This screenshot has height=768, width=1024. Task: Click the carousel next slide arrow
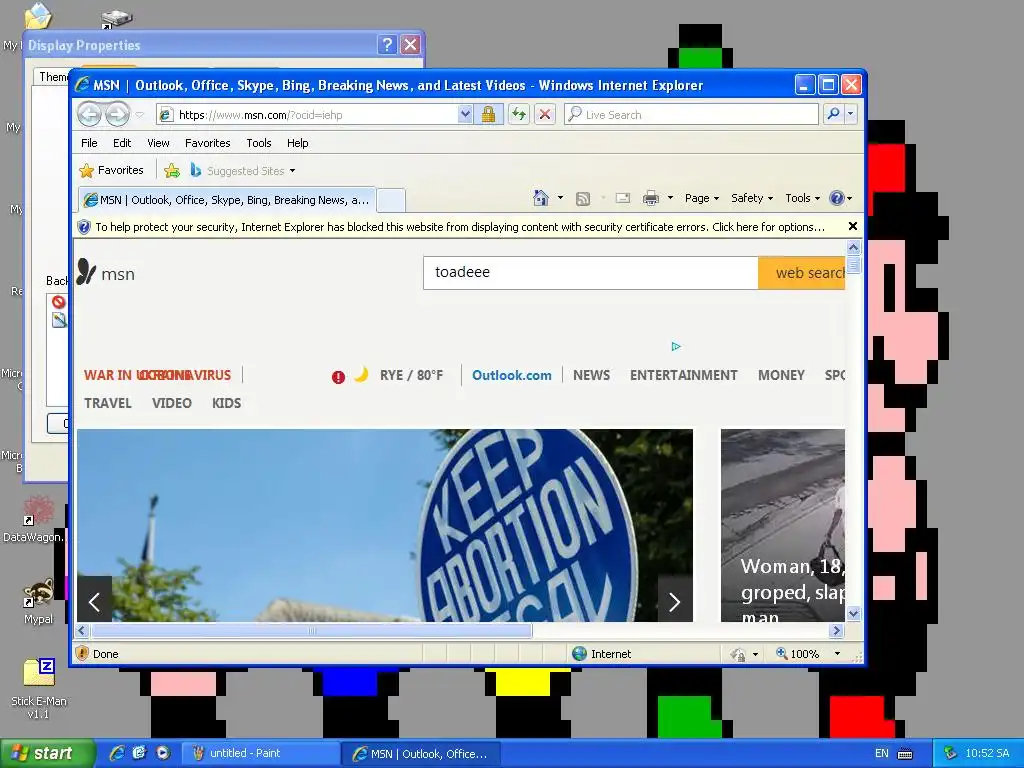pyautogui.click(x=675, y=601)
